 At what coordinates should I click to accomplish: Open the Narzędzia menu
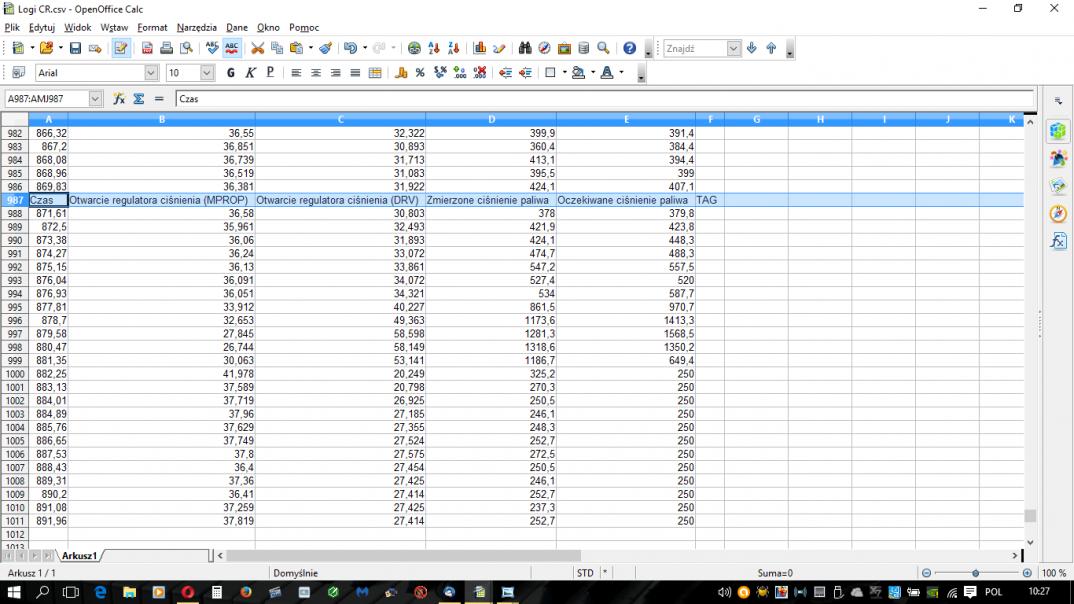[x=197, y=27]
